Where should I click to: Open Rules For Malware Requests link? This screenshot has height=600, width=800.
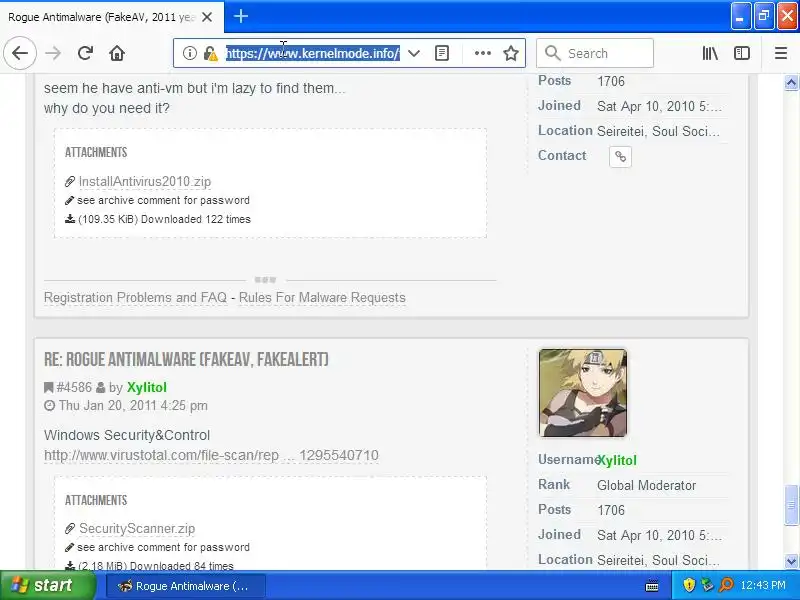[322, 297]
